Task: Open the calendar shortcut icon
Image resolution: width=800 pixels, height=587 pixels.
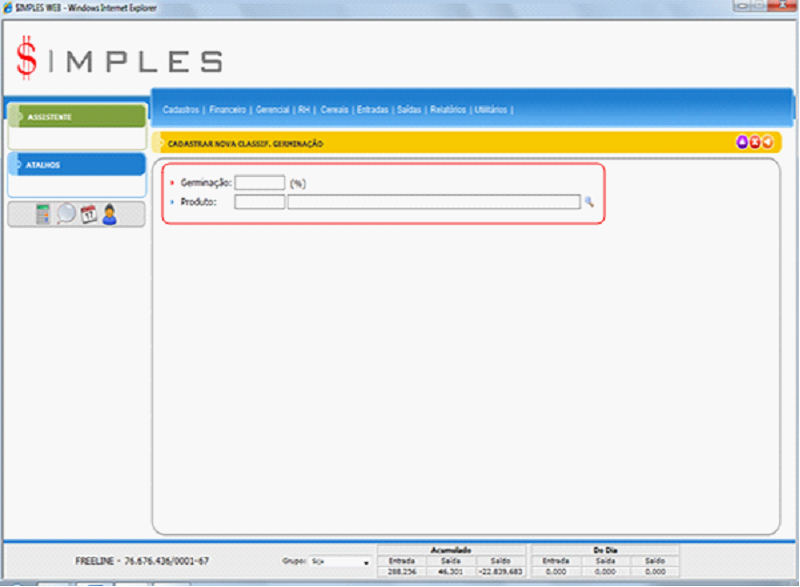Action: 88,214
